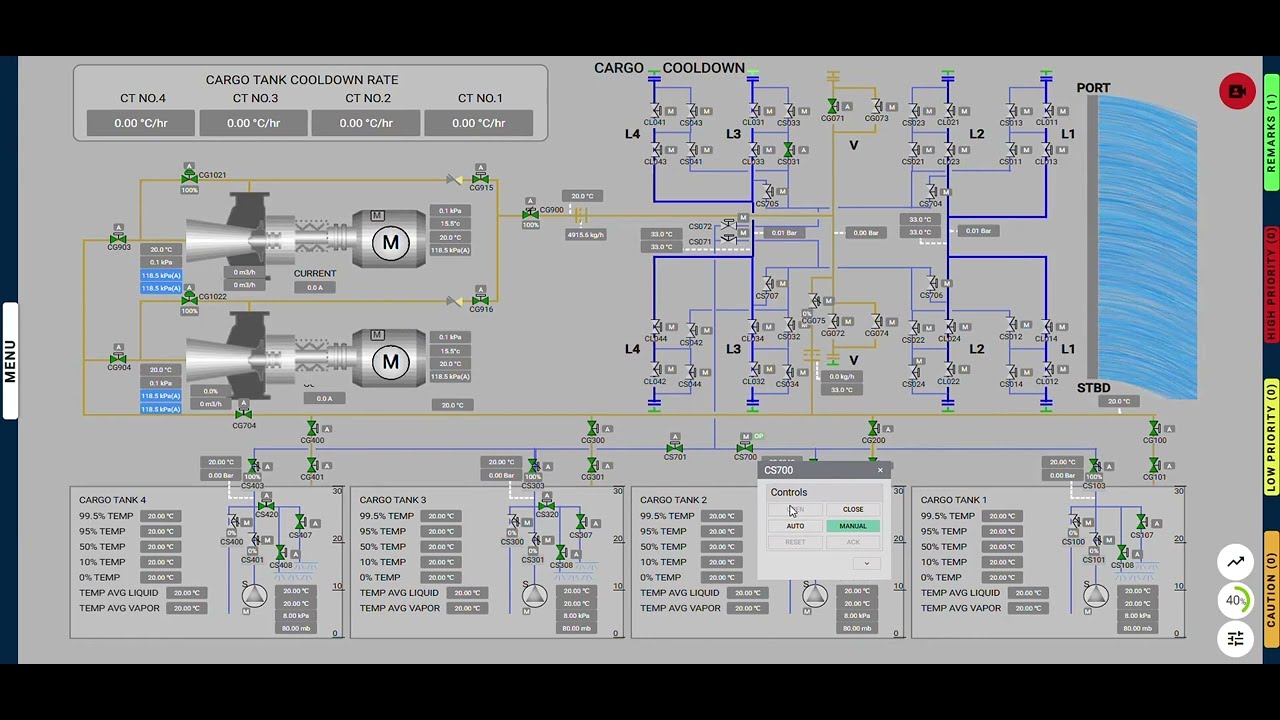Viewport: 1280px width, 720px height.
Task: Click control valve CG900
Action: click(x=530, y=213)
